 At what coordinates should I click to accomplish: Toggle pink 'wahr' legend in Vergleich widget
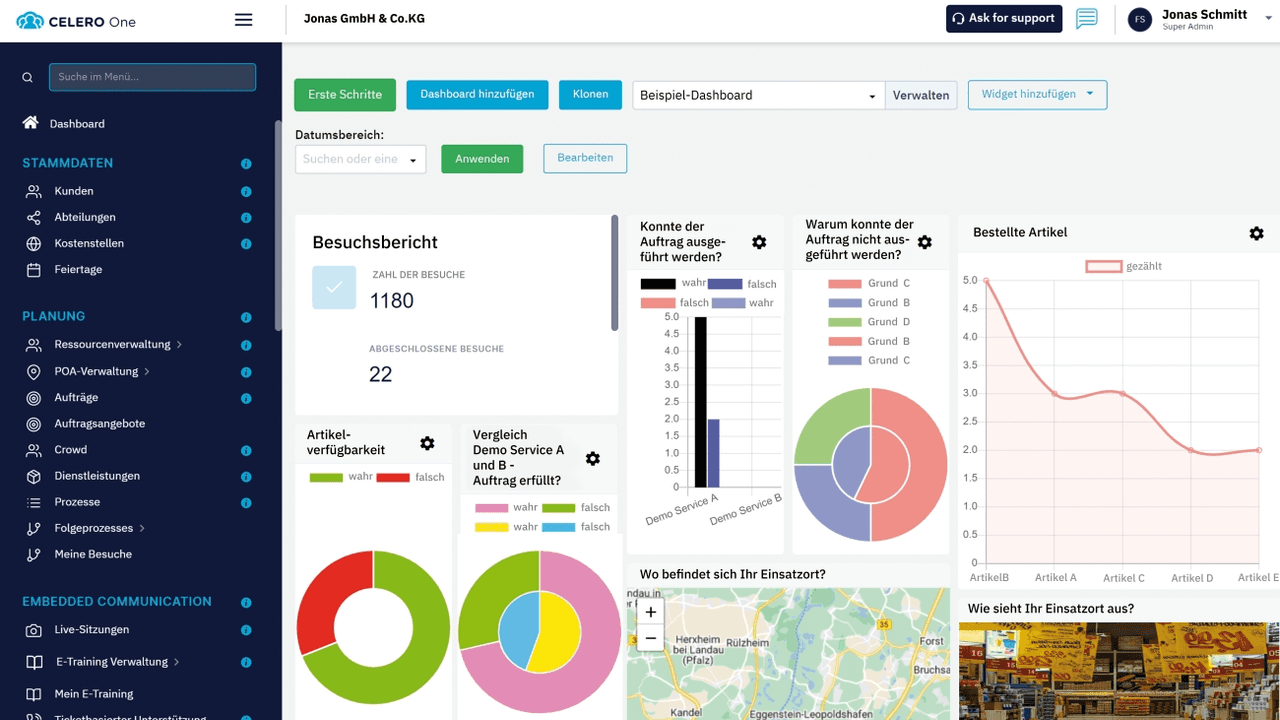tap(506, 508)
